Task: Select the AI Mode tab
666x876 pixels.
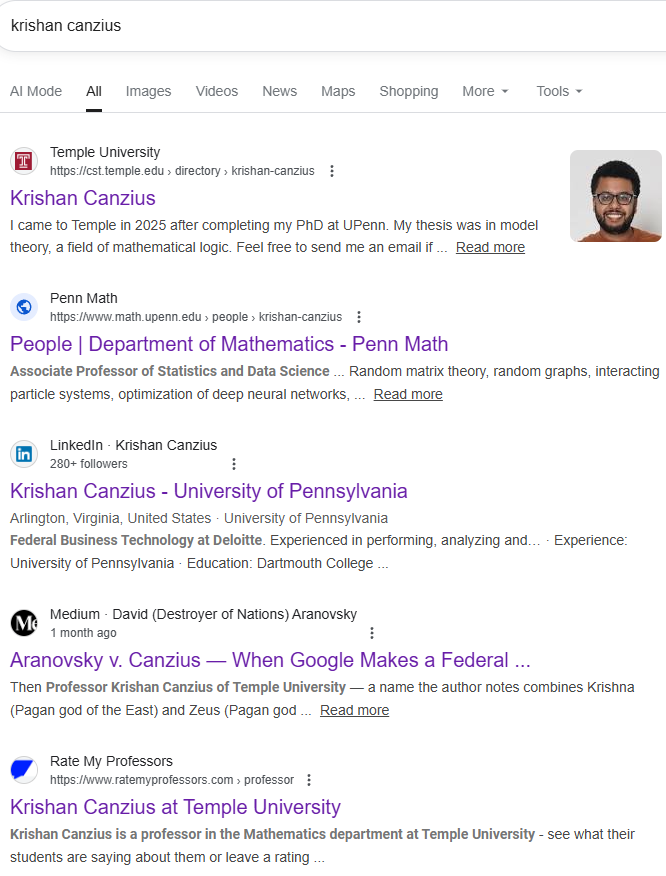Action: (36, 91)
